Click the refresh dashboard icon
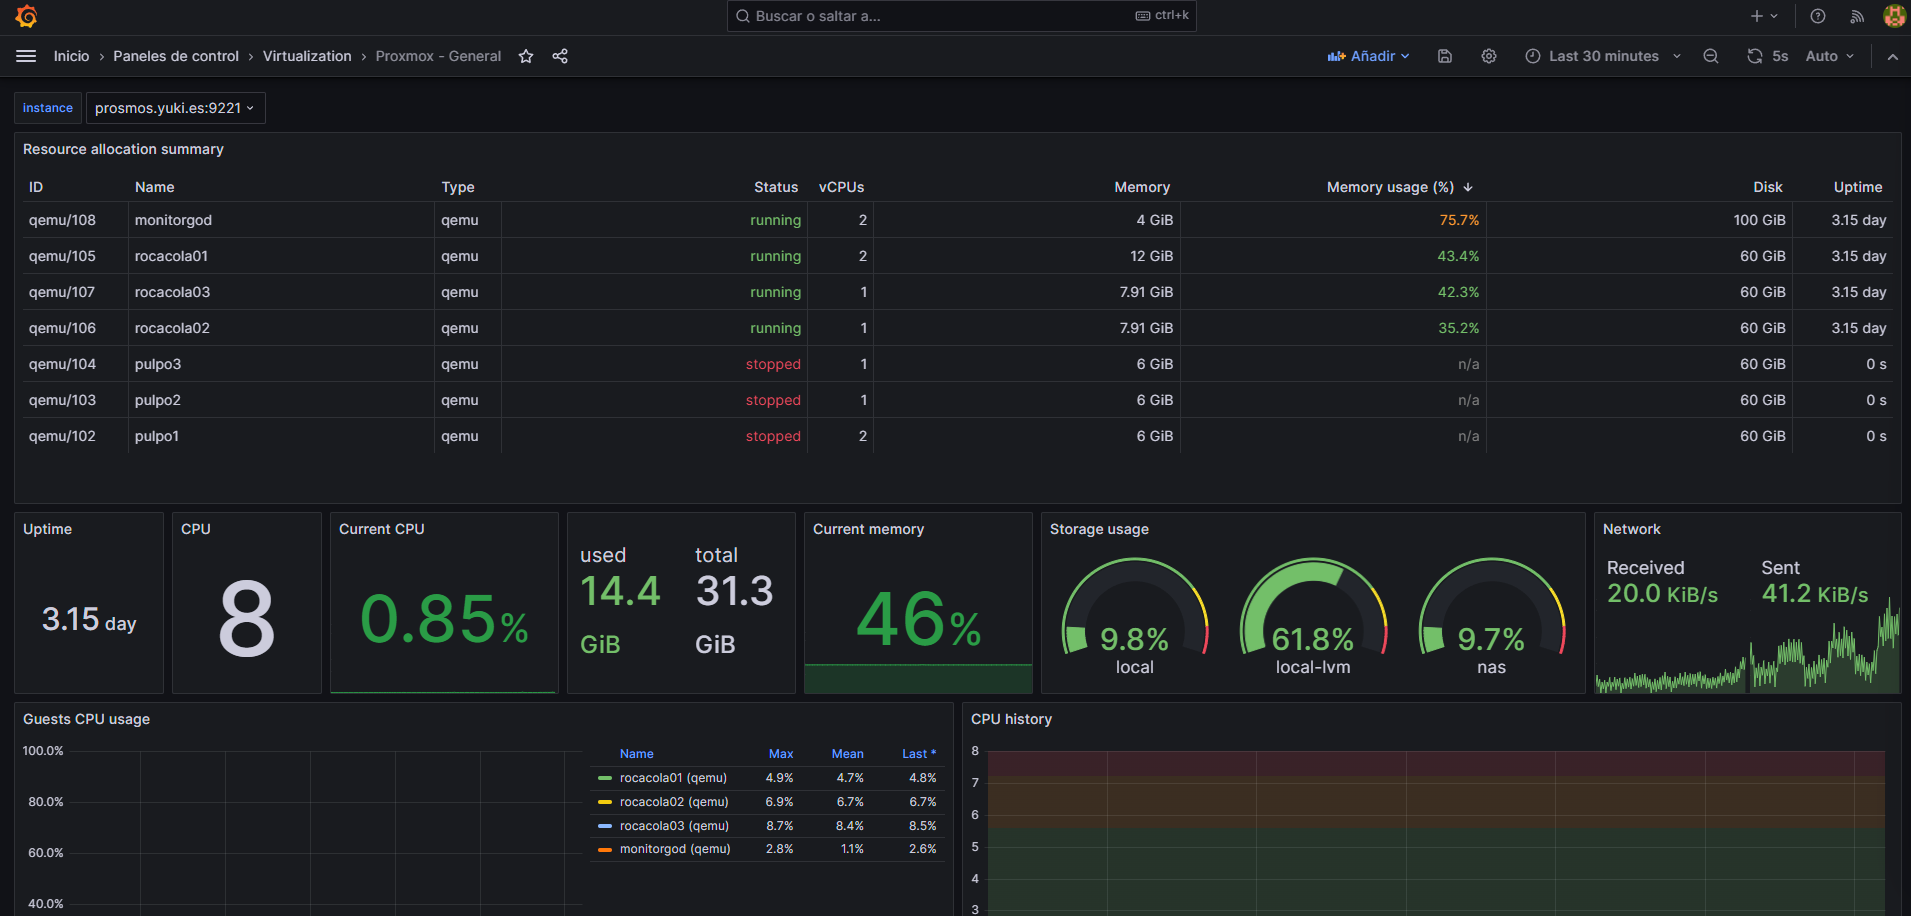The height and width of the screenshot is (916, 1911). 1755,56
